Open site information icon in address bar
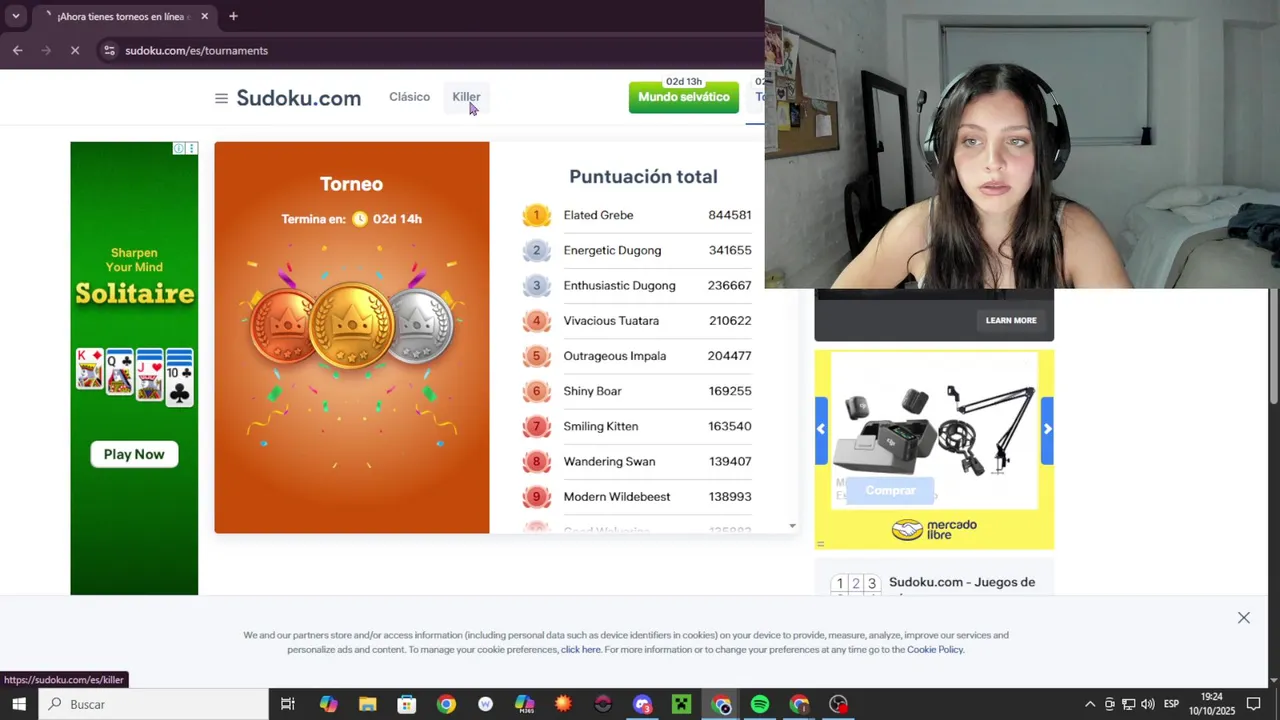The width and height of the screenshot is (1280, 720). click(x=109, y=50)
